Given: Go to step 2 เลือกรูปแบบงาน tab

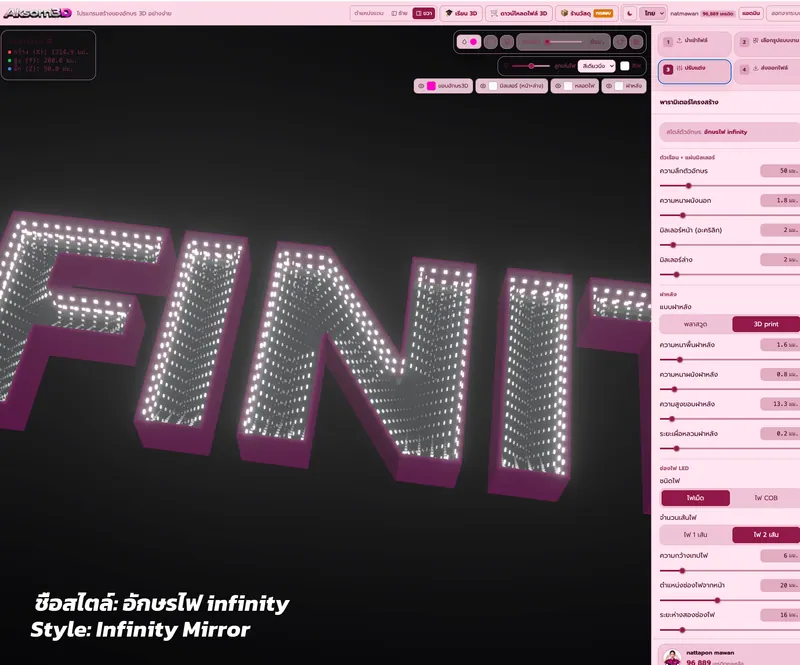Looking at the screenshot, I should click(x=767, y=43).
